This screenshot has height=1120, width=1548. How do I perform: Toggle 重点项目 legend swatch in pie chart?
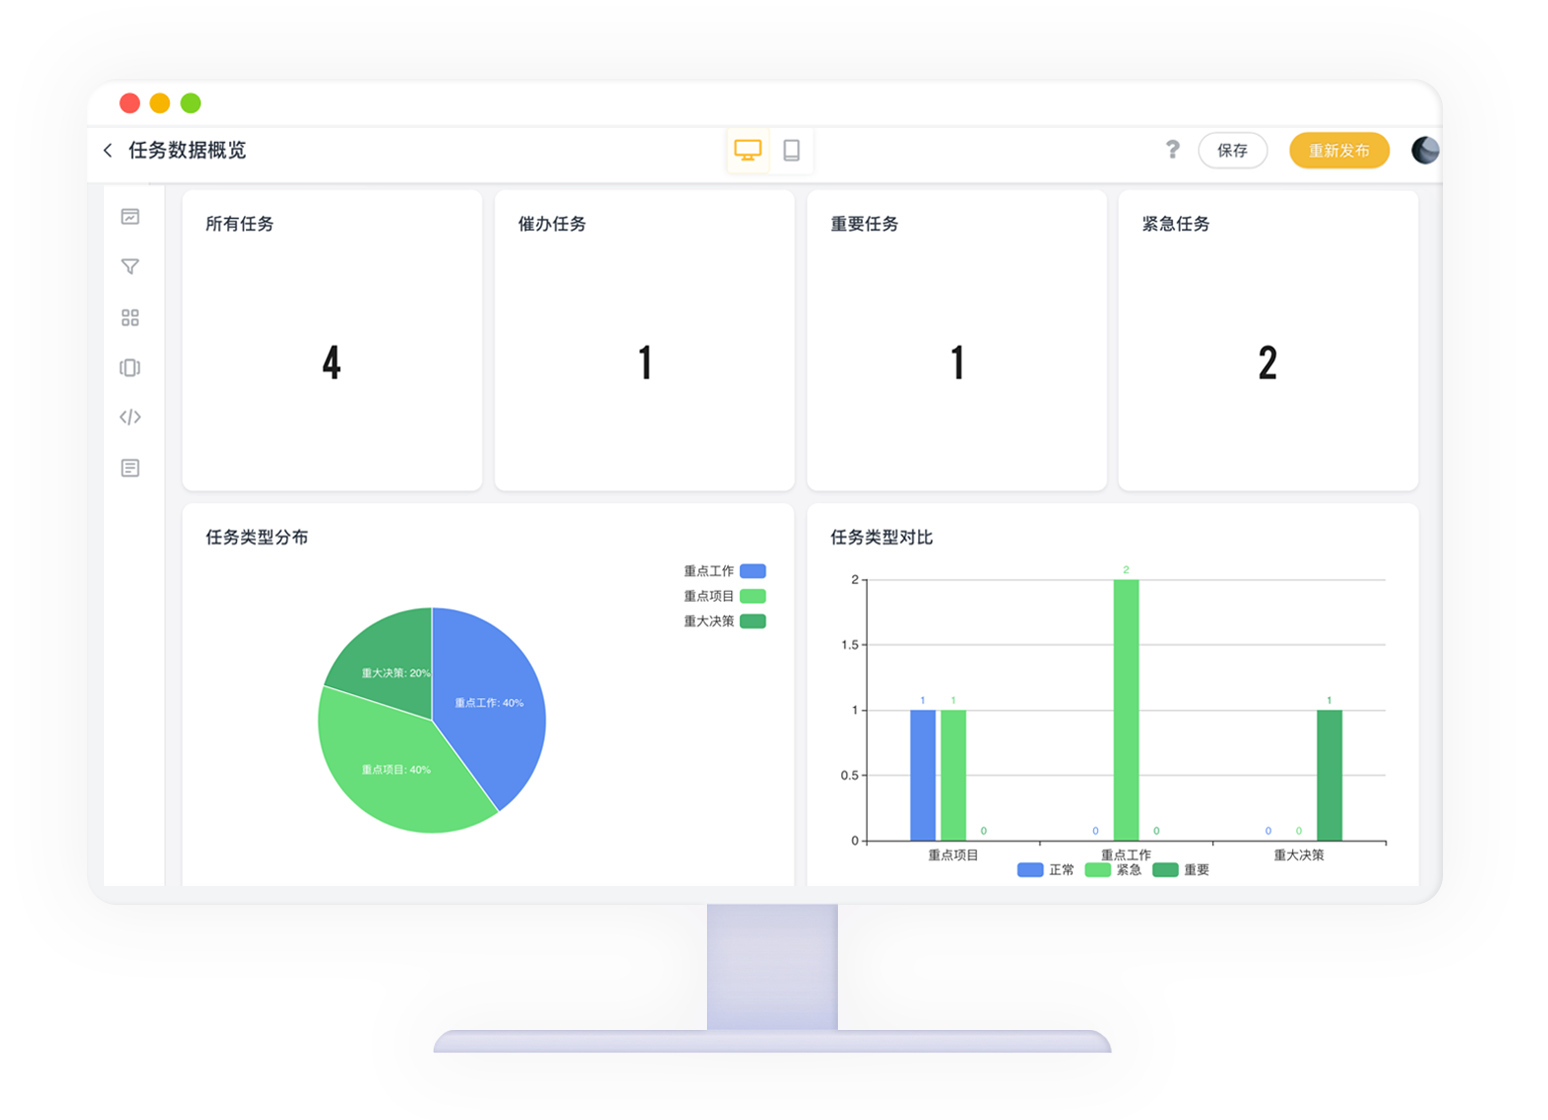click(x=753, y=596)
